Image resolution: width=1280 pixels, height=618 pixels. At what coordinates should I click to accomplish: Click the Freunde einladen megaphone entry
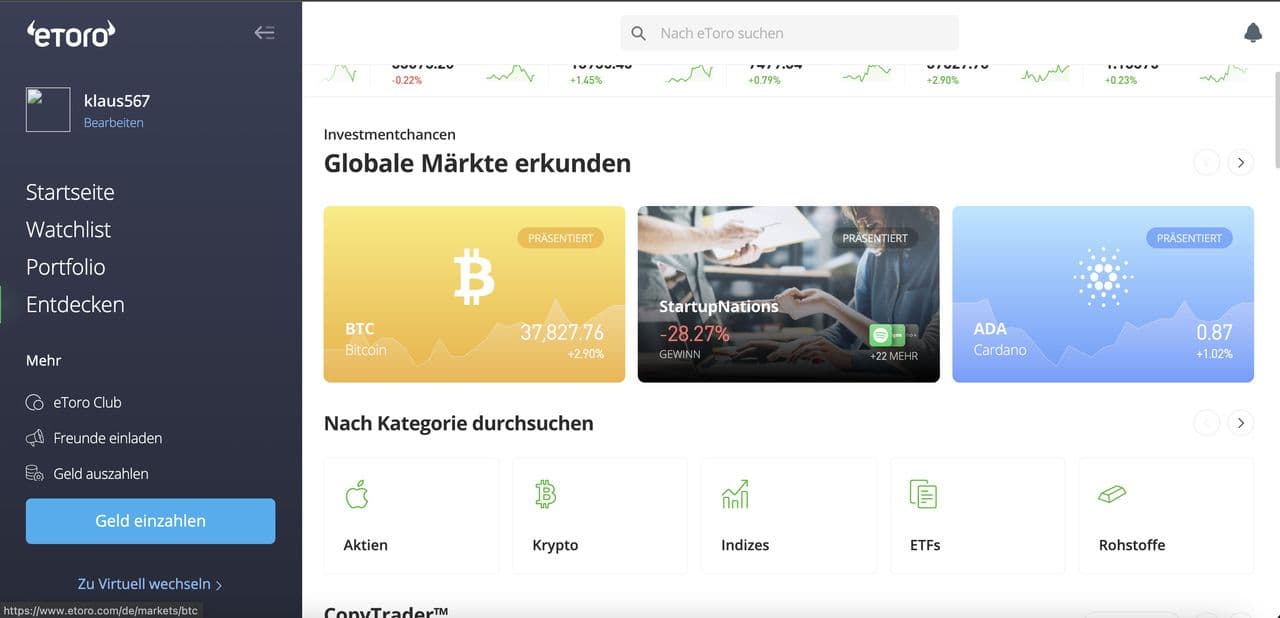tap(94, 438)
